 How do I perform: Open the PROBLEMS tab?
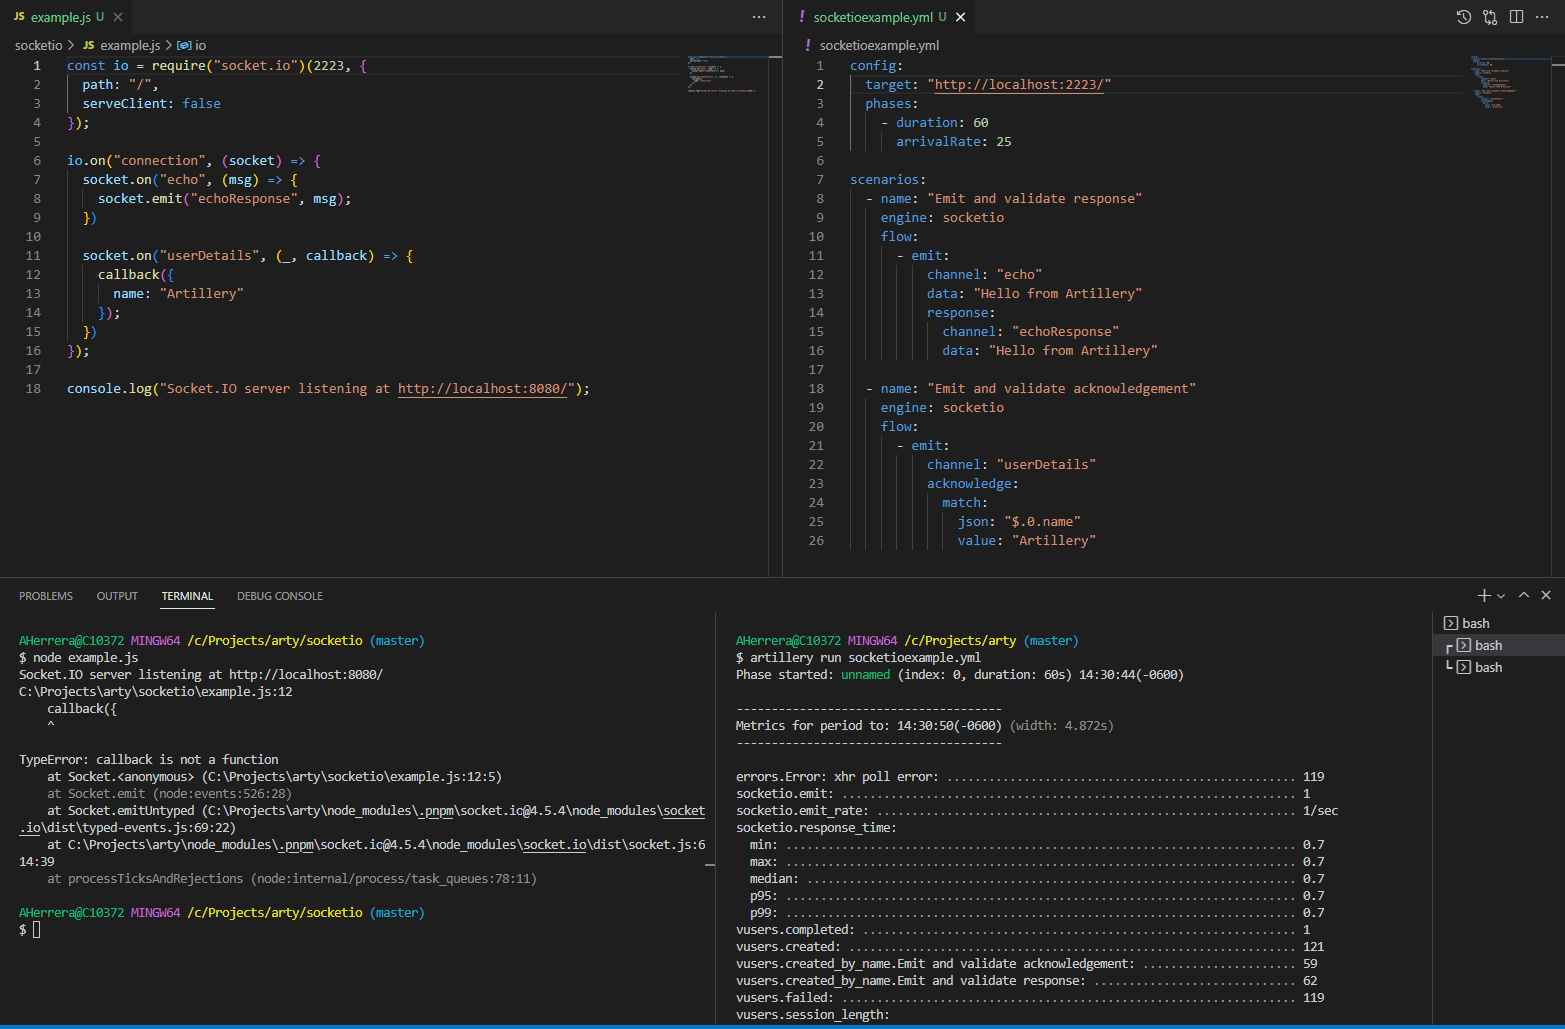tap(45, 595)
